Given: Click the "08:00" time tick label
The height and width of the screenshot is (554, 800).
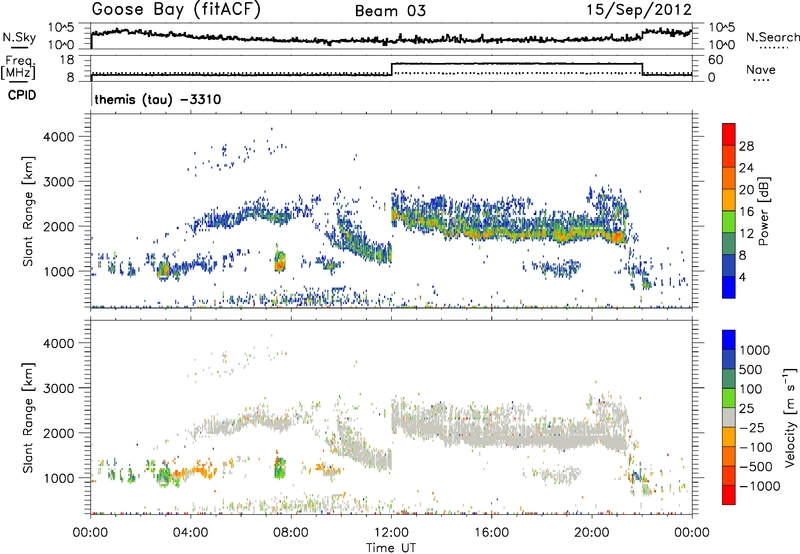Looking at the screenshot, I should 291,533.
